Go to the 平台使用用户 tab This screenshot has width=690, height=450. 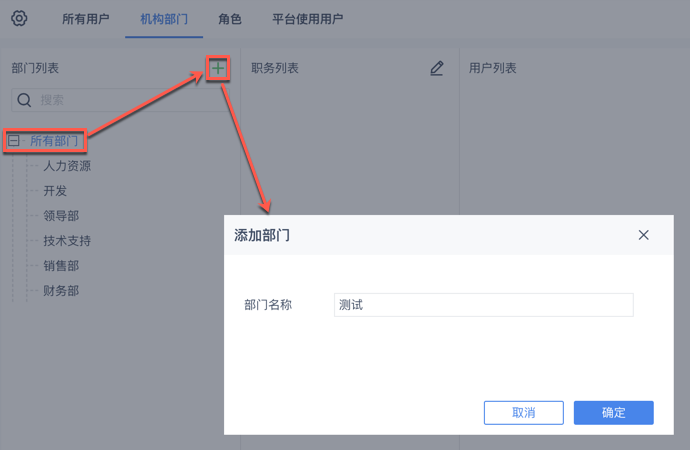click(x=307, y=19)
